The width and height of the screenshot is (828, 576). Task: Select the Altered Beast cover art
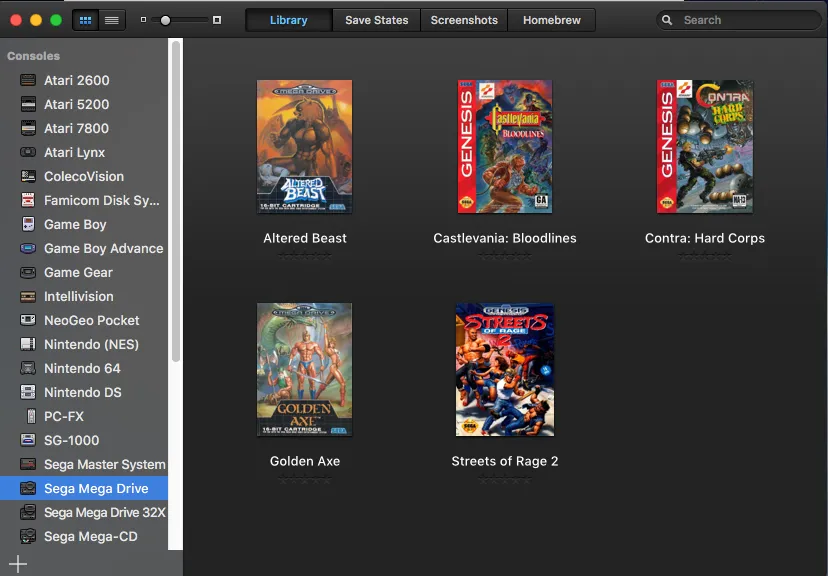point(304,147)
